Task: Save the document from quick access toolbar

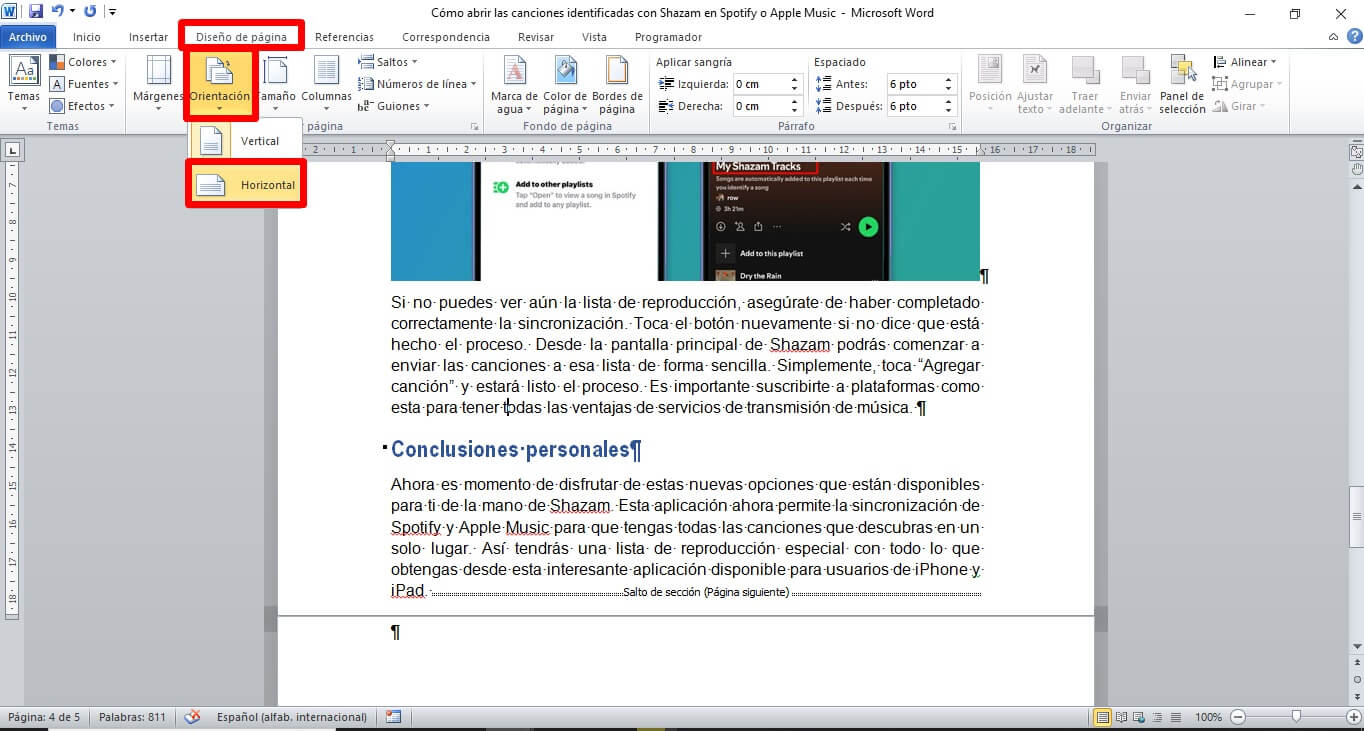Action: [x=36, y=12]
